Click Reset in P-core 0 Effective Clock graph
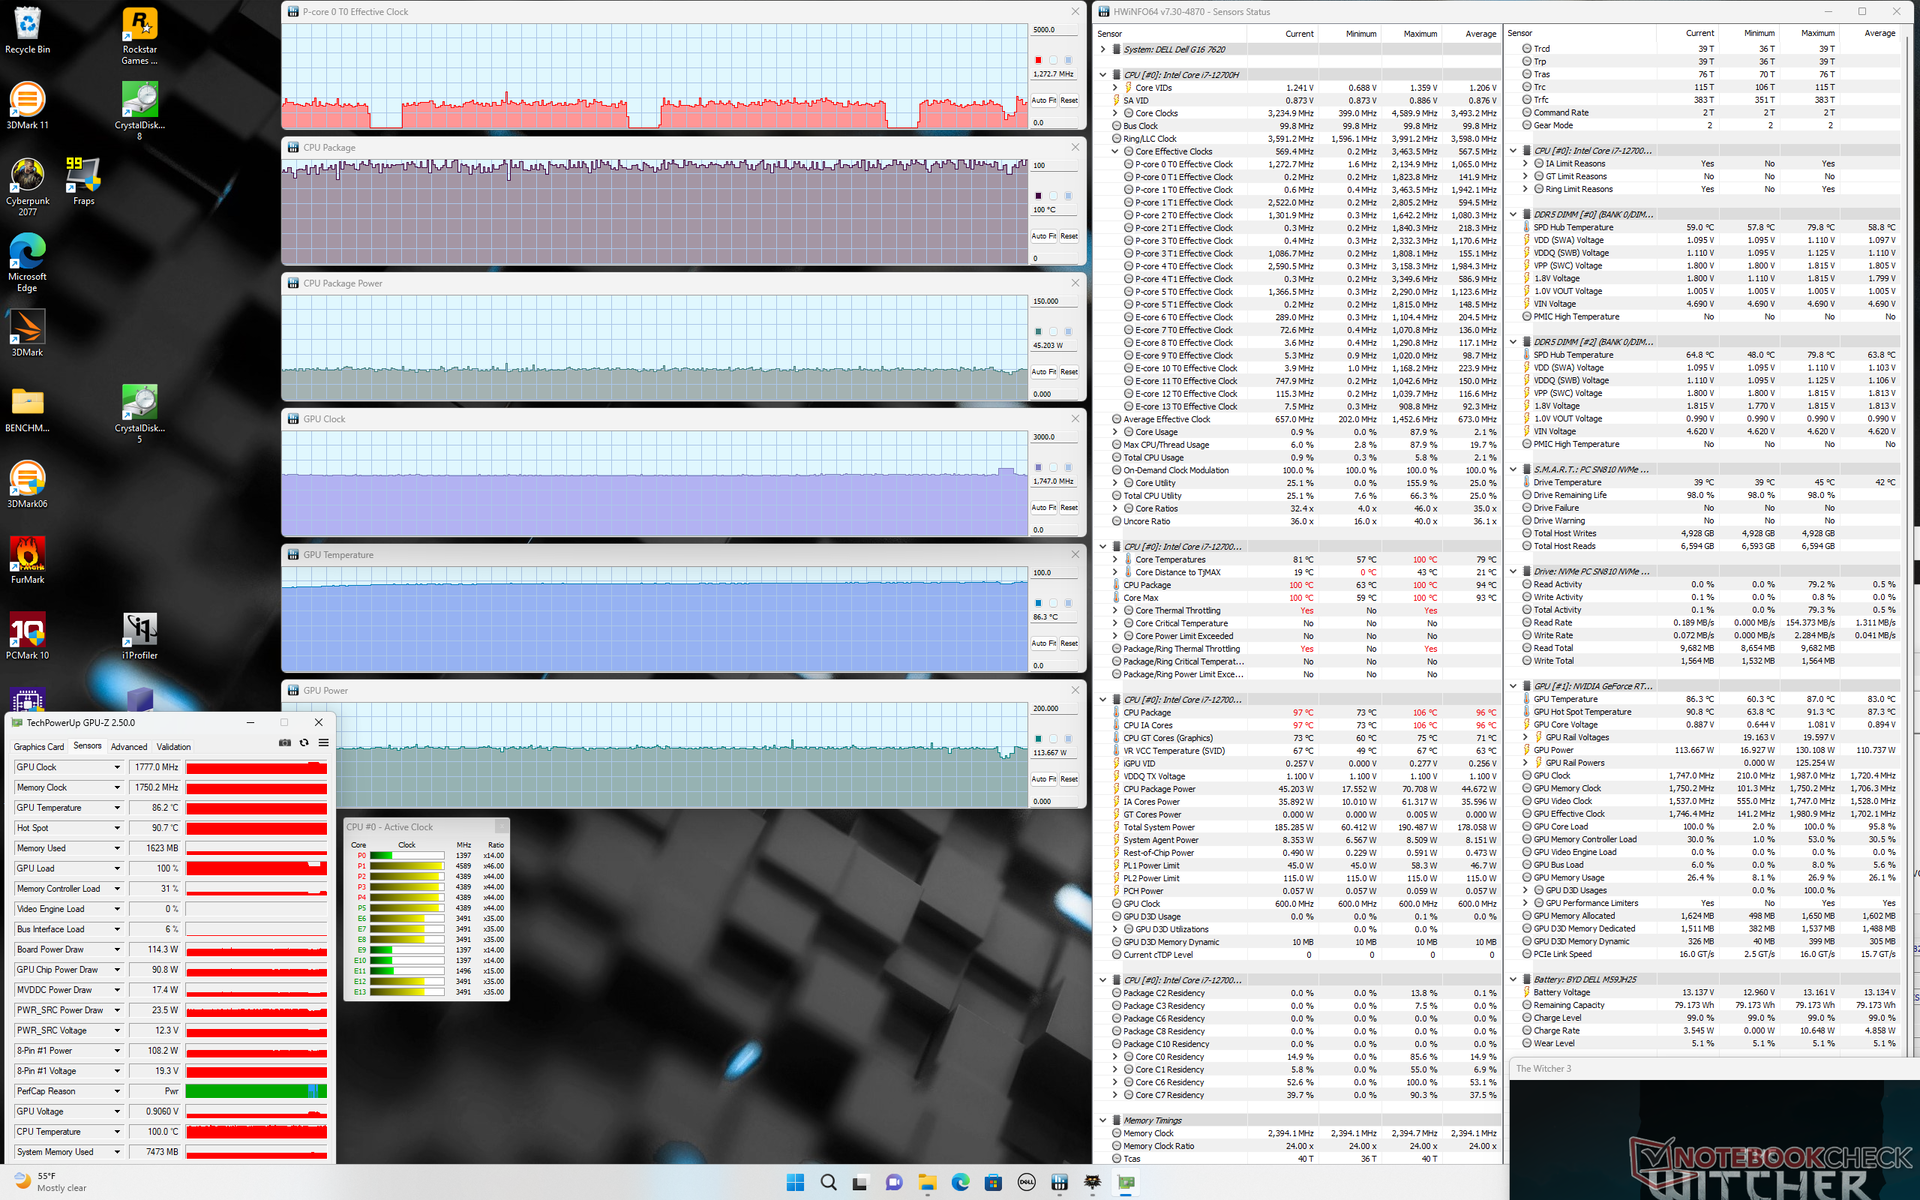 tap(1069, 100)
